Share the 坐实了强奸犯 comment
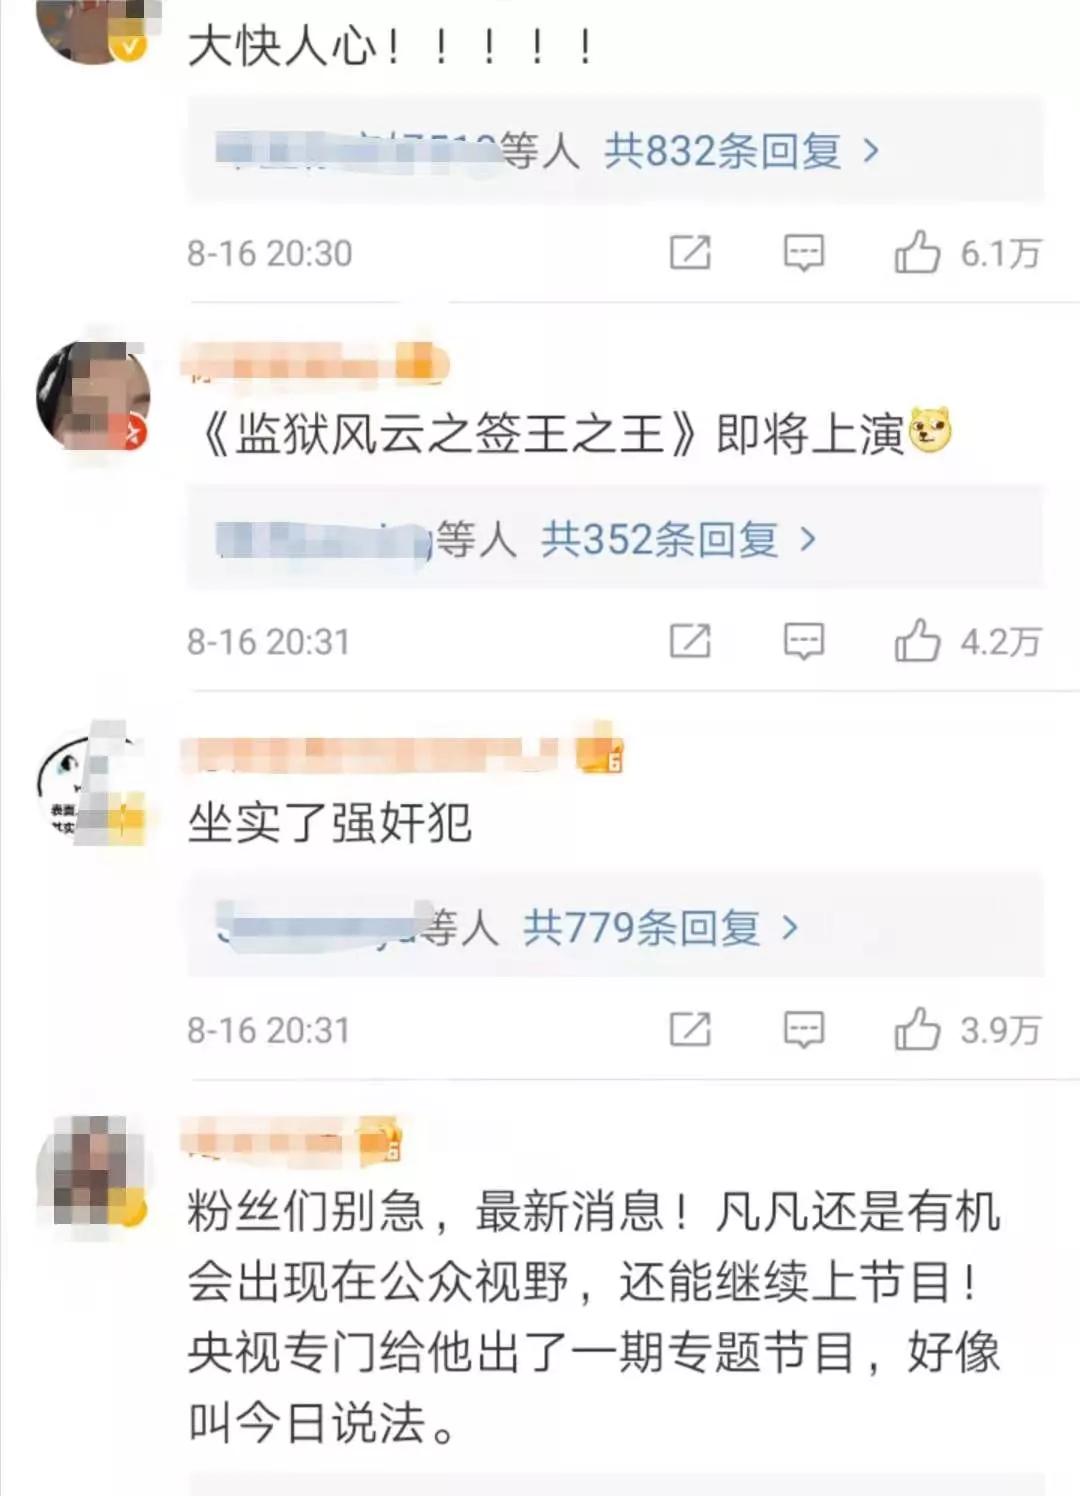The width and height of the screenshot is (1080, 1496). click(690, 1029)
